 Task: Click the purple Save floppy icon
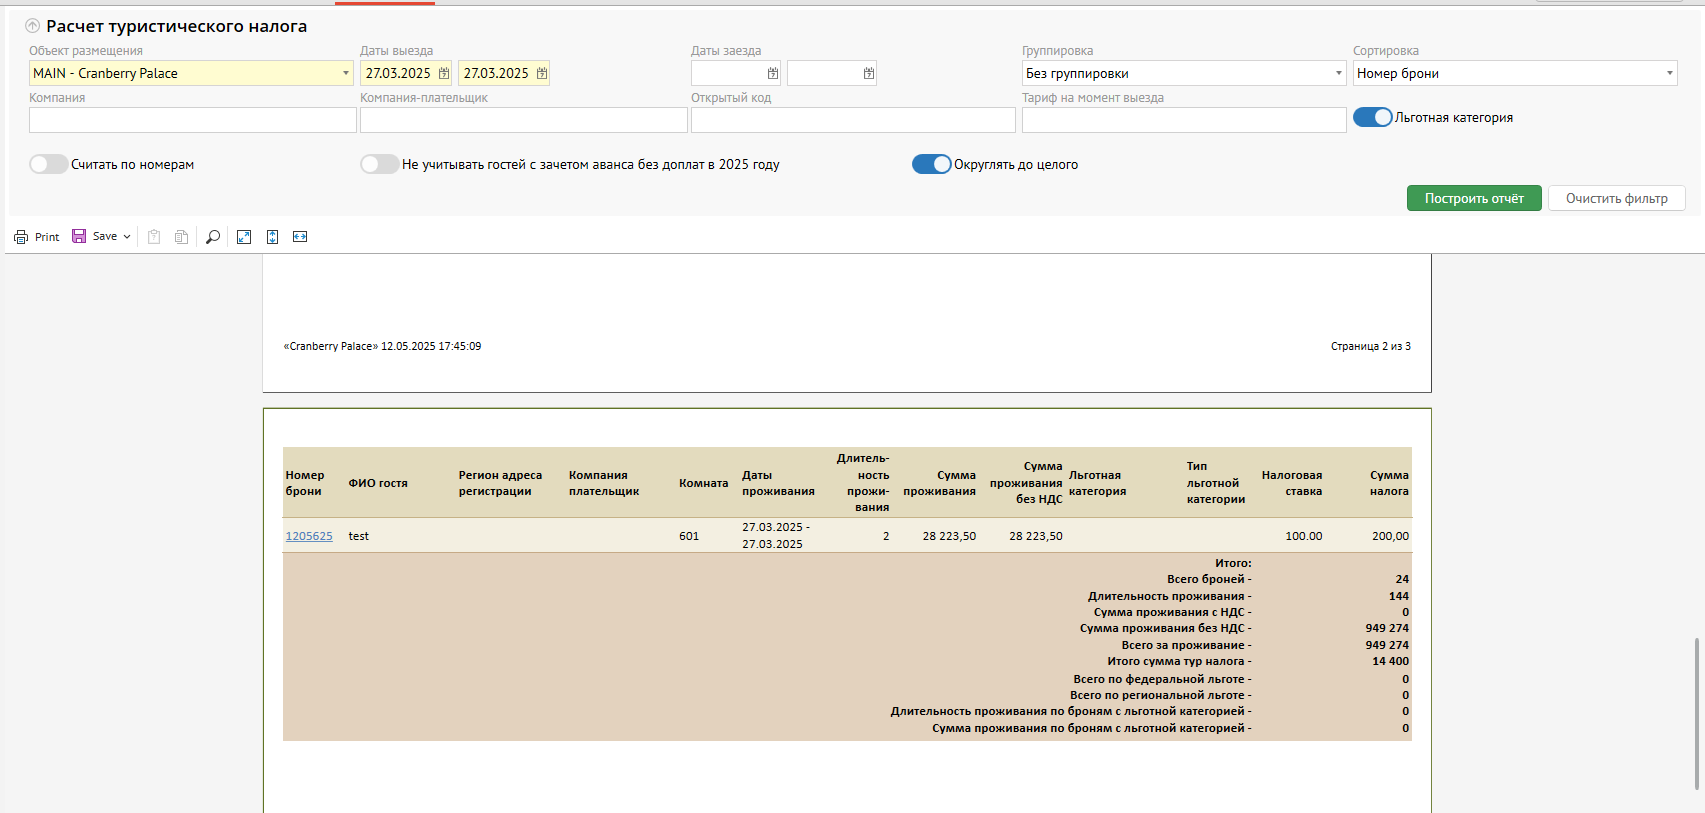[x=79, y=236]
